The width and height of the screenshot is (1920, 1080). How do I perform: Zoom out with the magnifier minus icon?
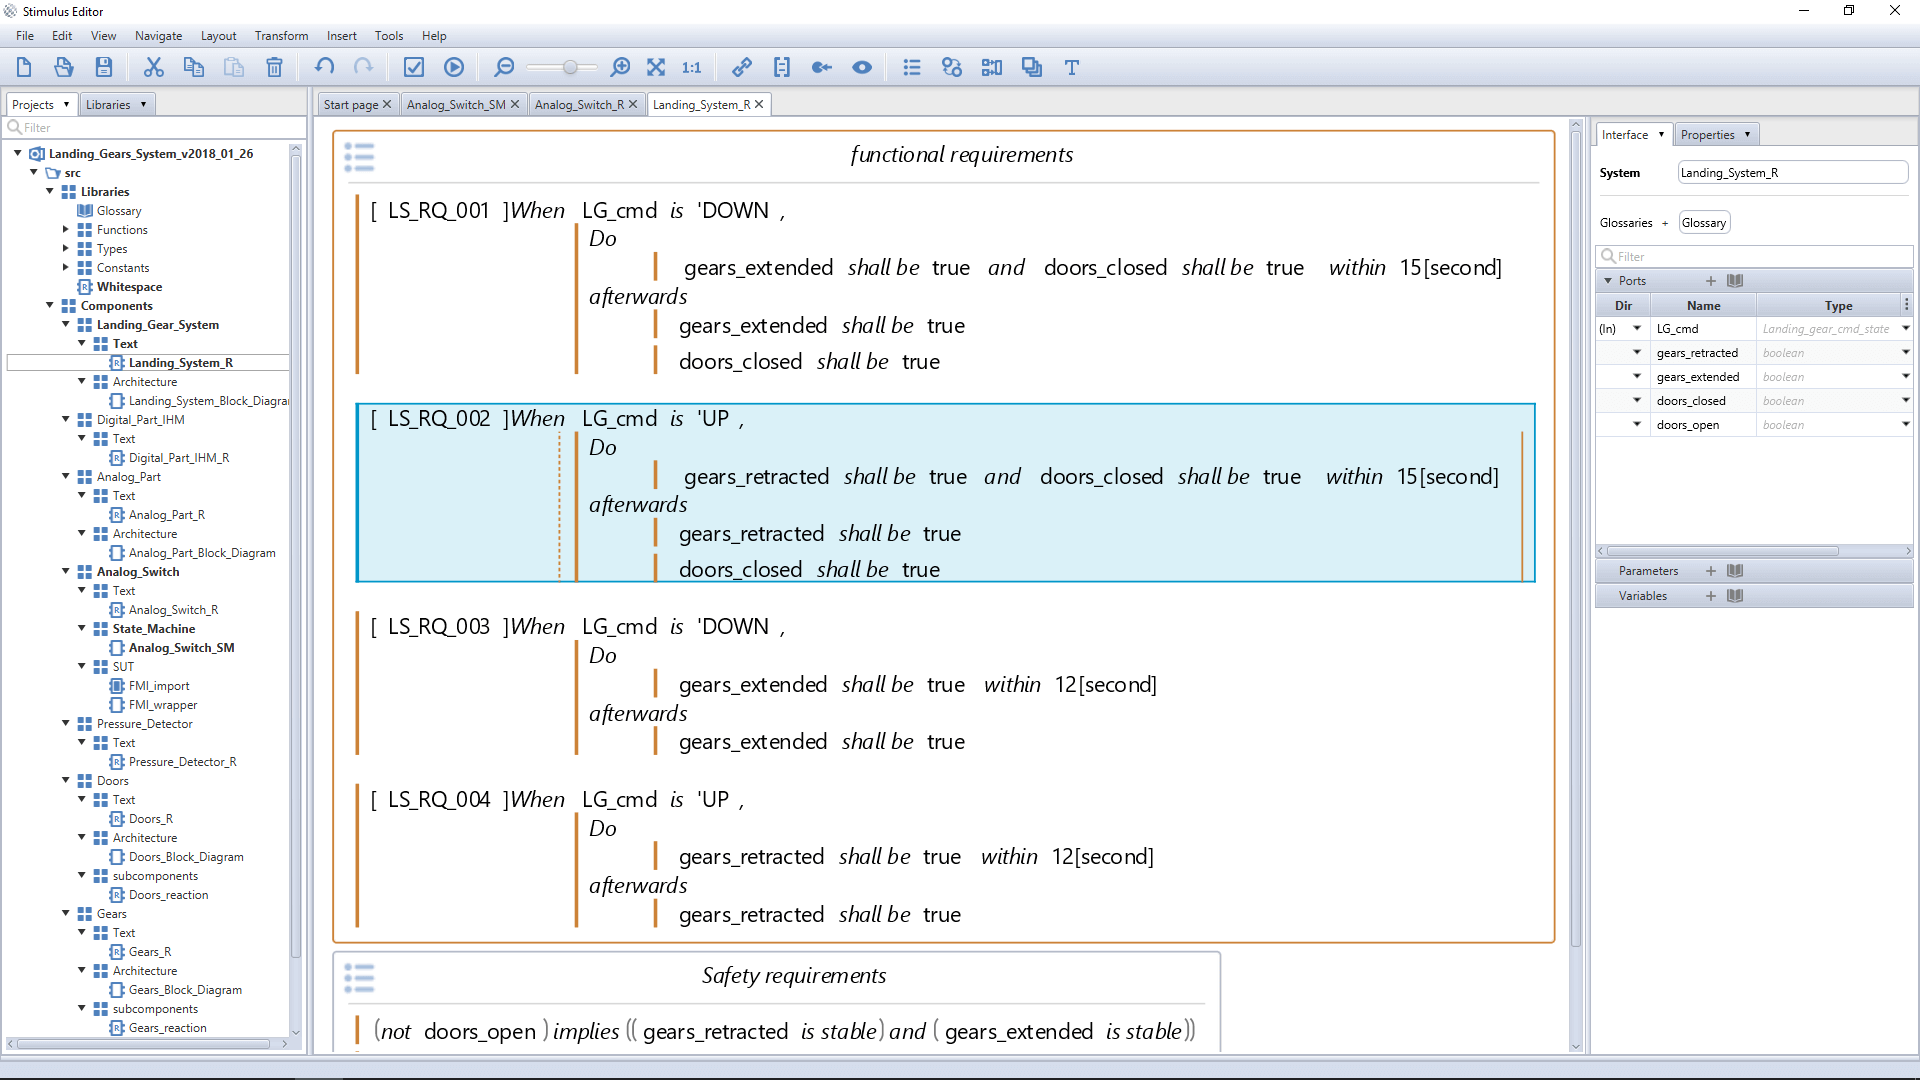coord(504,67)
